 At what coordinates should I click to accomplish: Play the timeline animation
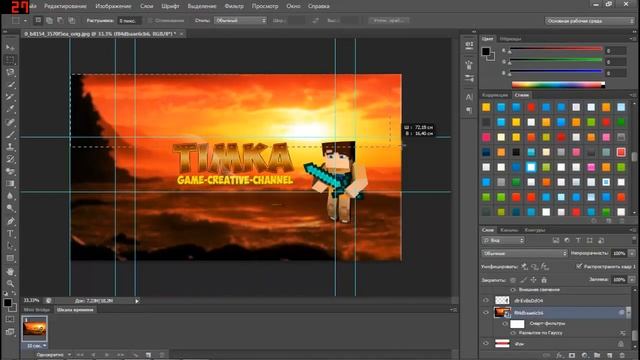(x=107, y=355)
